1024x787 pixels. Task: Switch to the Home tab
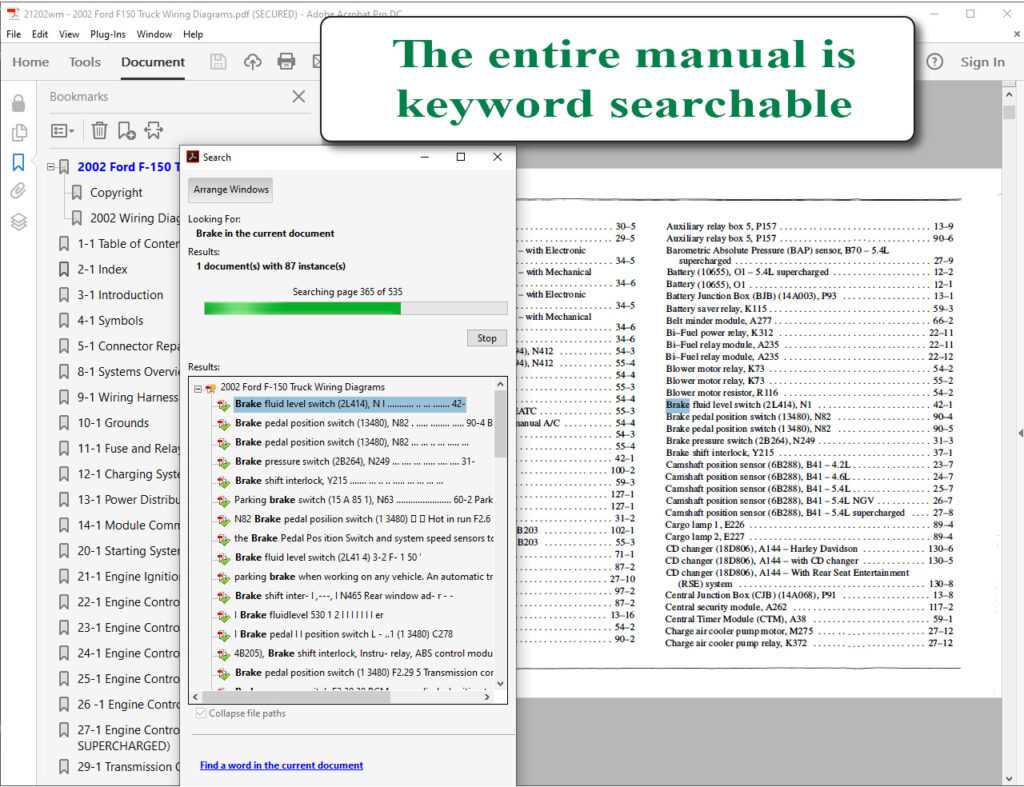31,62
